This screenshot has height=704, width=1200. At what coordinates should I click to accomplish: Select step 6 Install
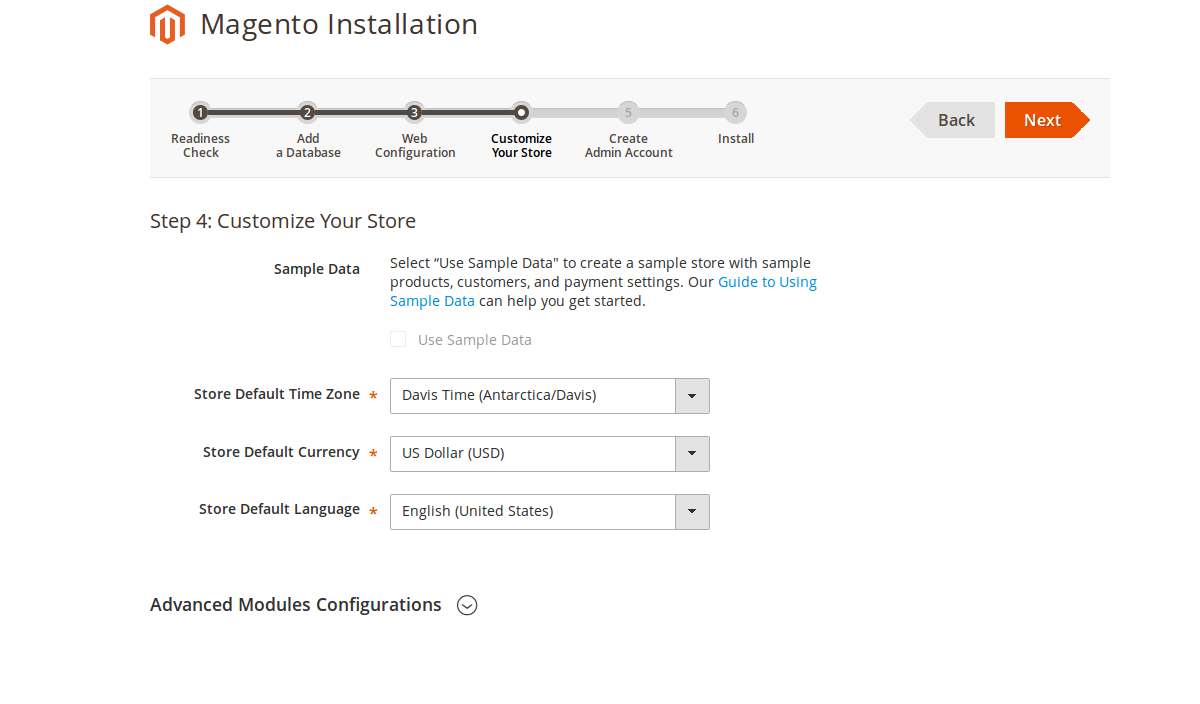coord(736,125)
